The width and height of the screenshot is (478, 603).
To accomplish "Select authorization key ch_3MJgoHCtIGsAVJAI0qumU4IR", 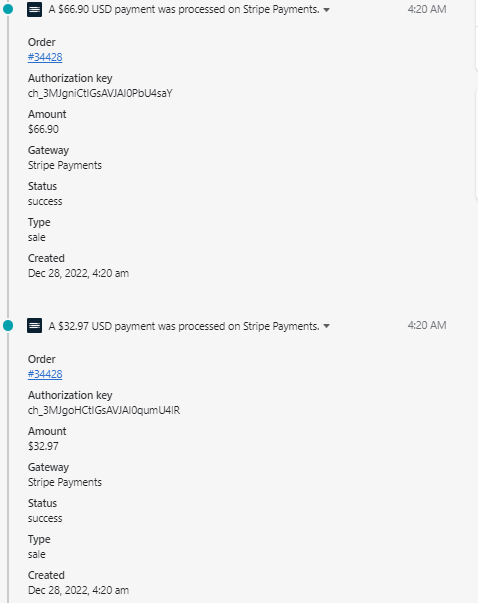I will pos(104,410).
